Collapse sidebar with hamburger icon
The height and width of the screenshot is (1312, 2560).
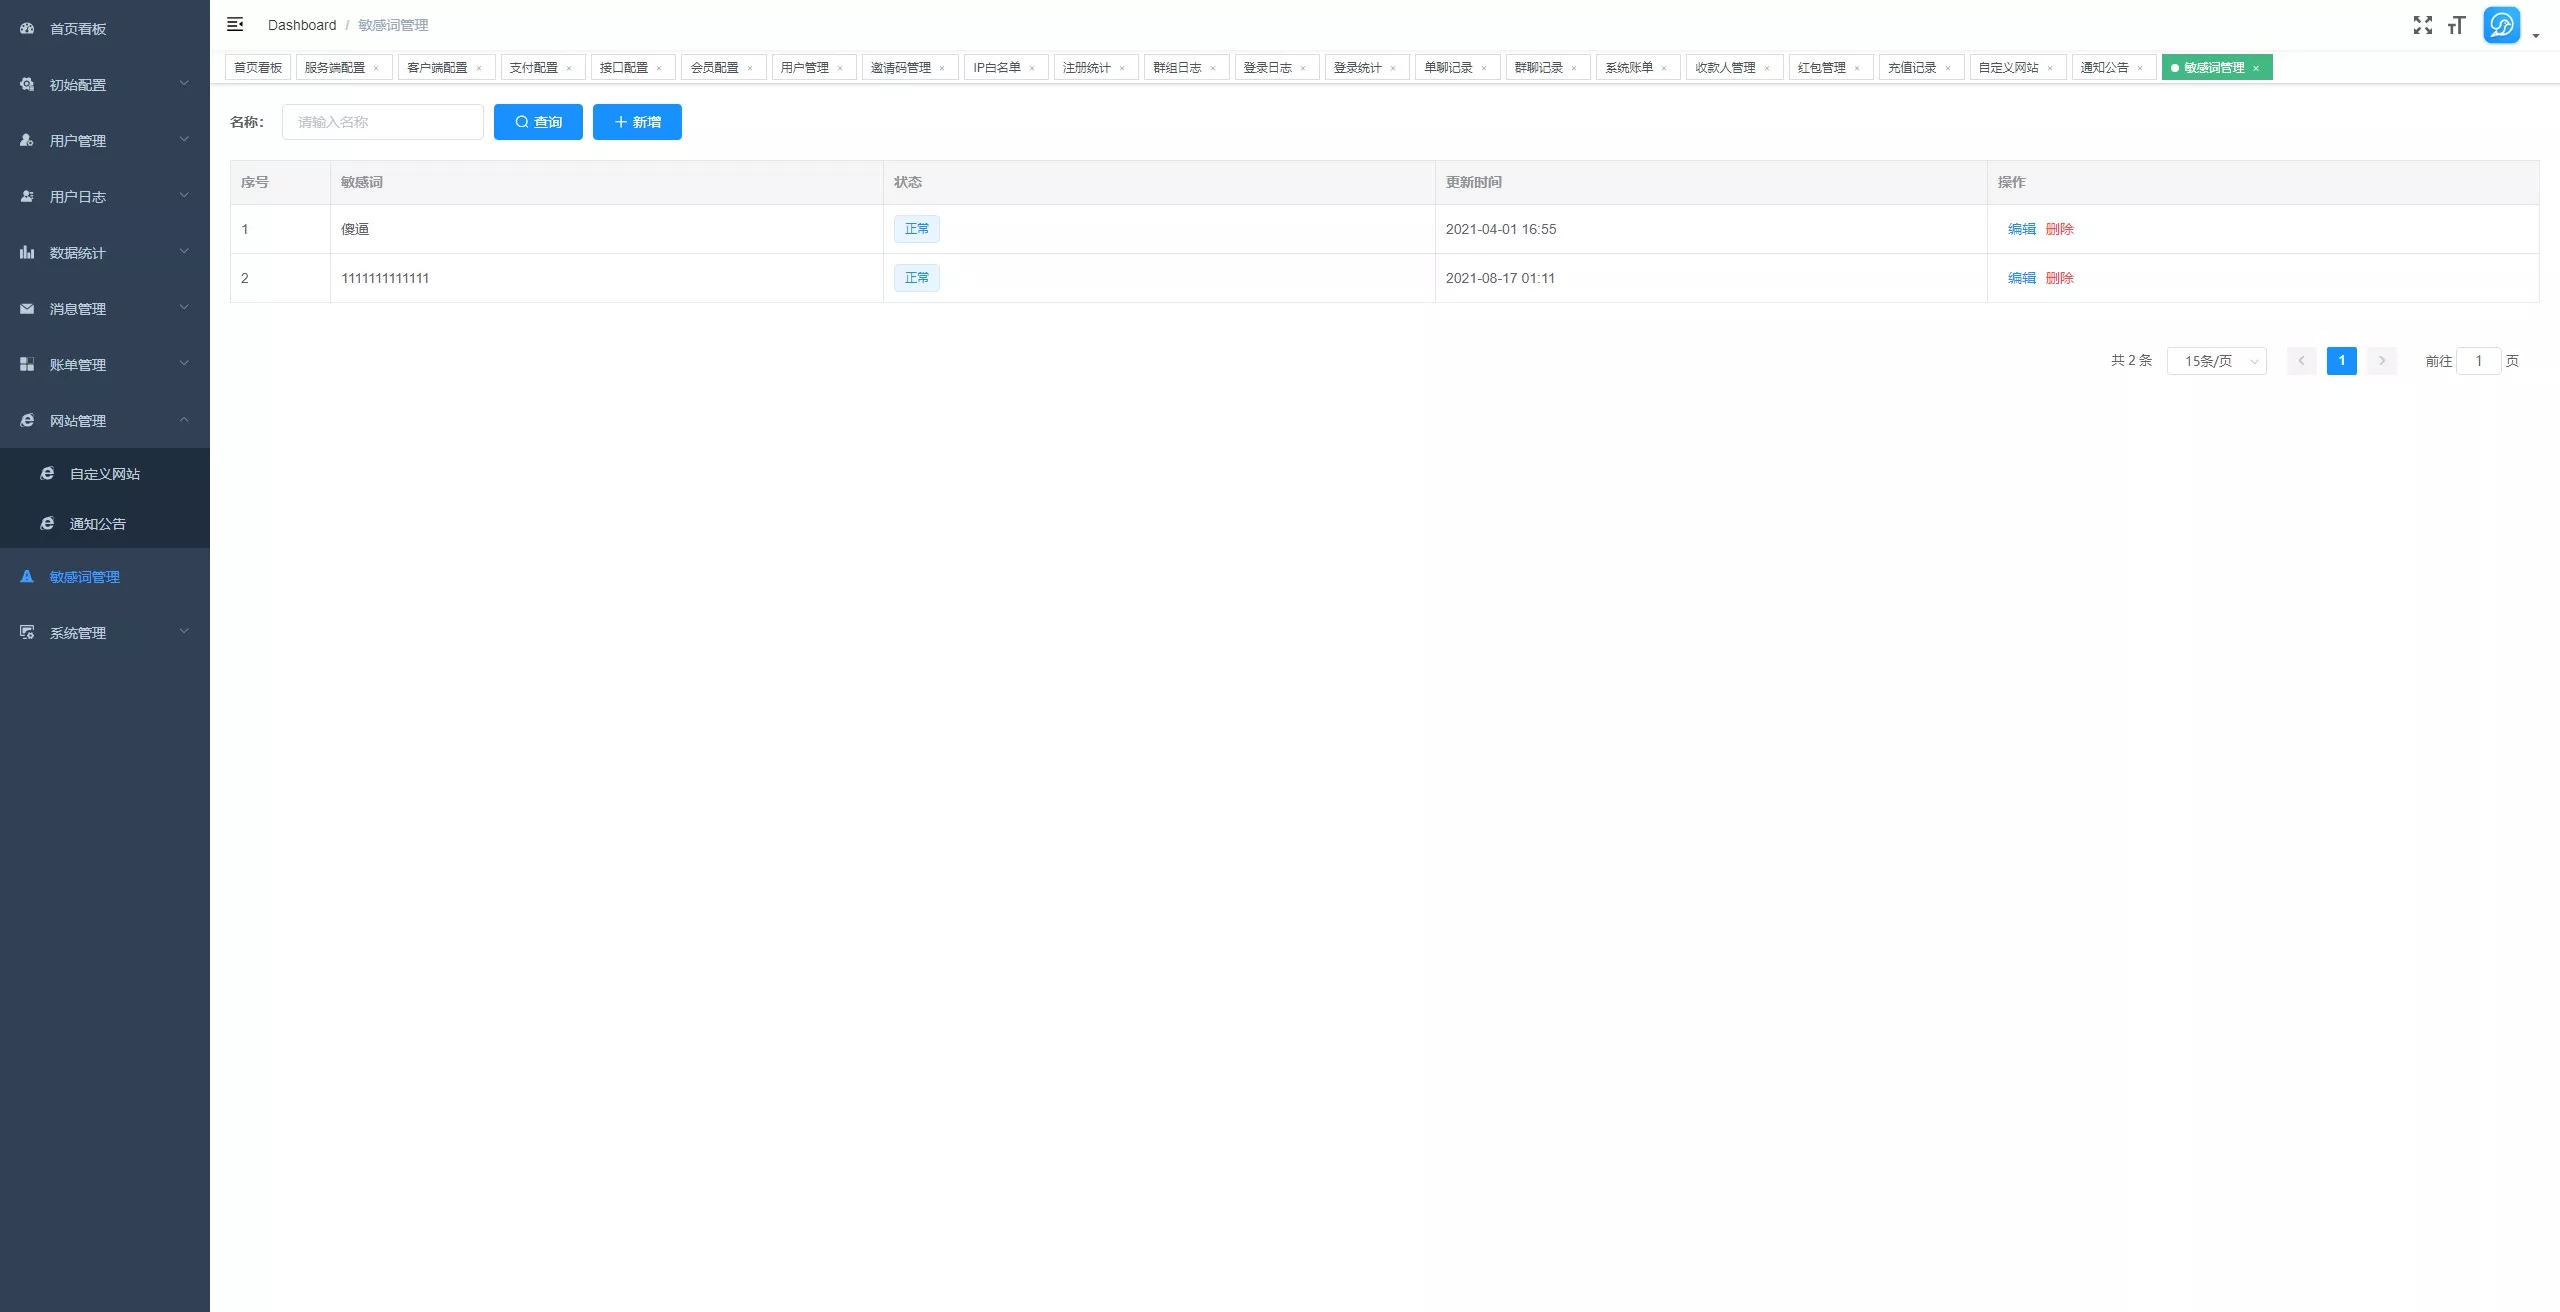click(x=235, y=24)
